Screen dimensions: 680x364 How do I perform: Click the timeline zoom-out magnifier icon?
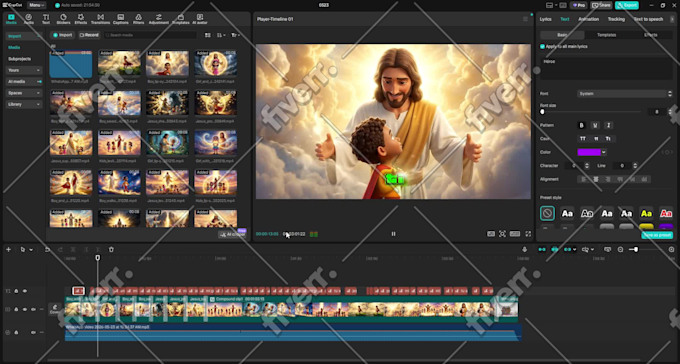coord(621,249)
